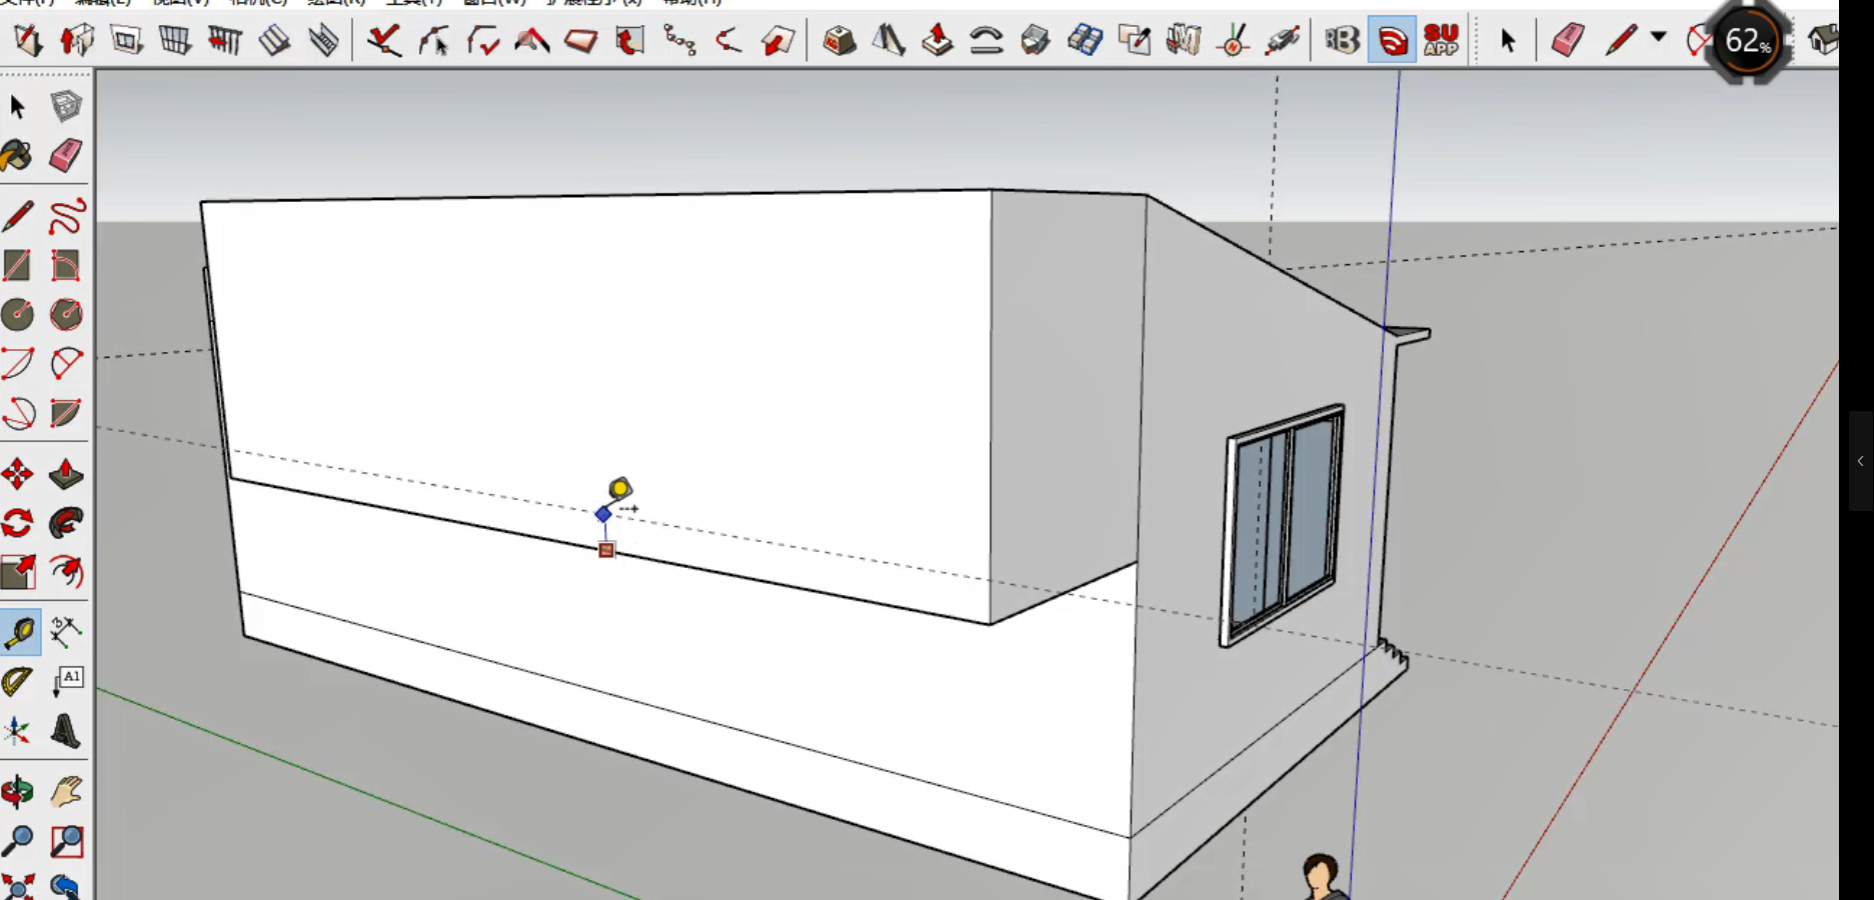
Task: Pick the Protractor tool
Action: [x=17, y=682]
